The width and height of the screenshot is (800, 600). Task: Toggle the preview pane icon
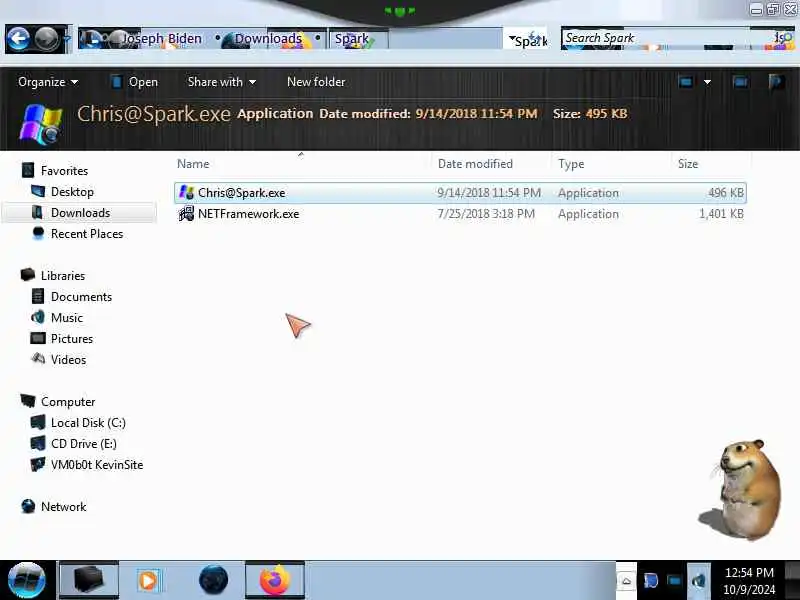[740, 82]
